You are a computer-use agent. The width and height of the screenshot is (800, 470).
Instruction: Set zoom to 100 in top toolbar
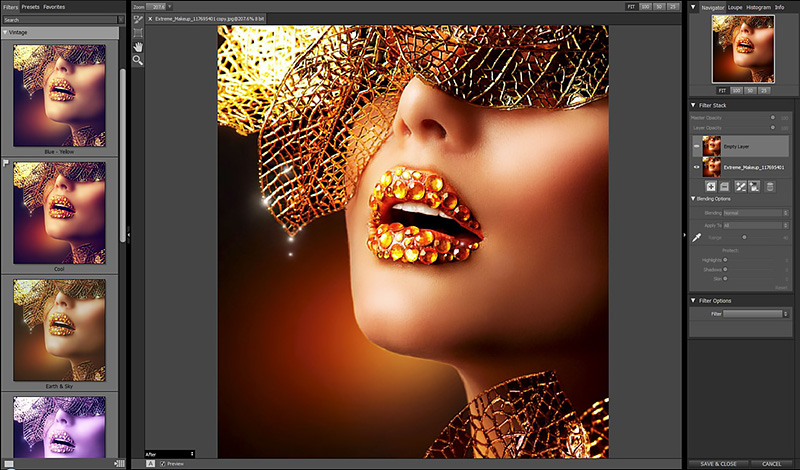tap(645, 7)
